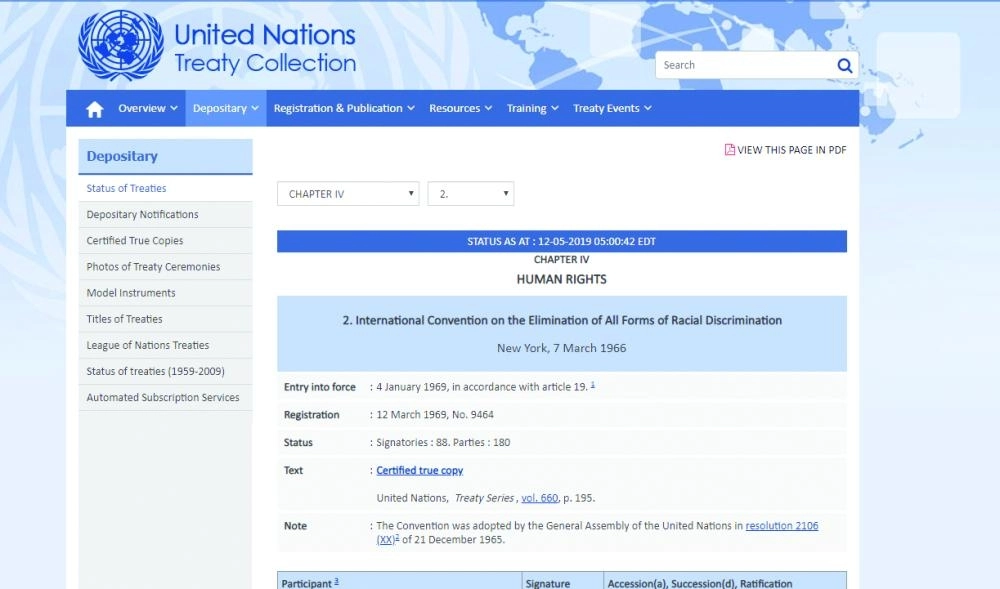The width and height of the screenshot is (1000, 589).
Task: Open the Treaty Events menu
Action: [x=612, y=109]
